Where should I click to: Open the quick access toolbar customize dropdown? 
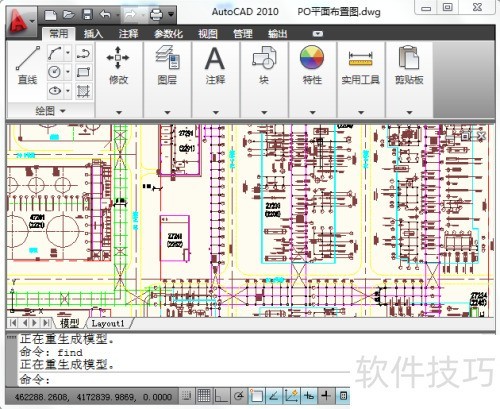coord(171,14)
